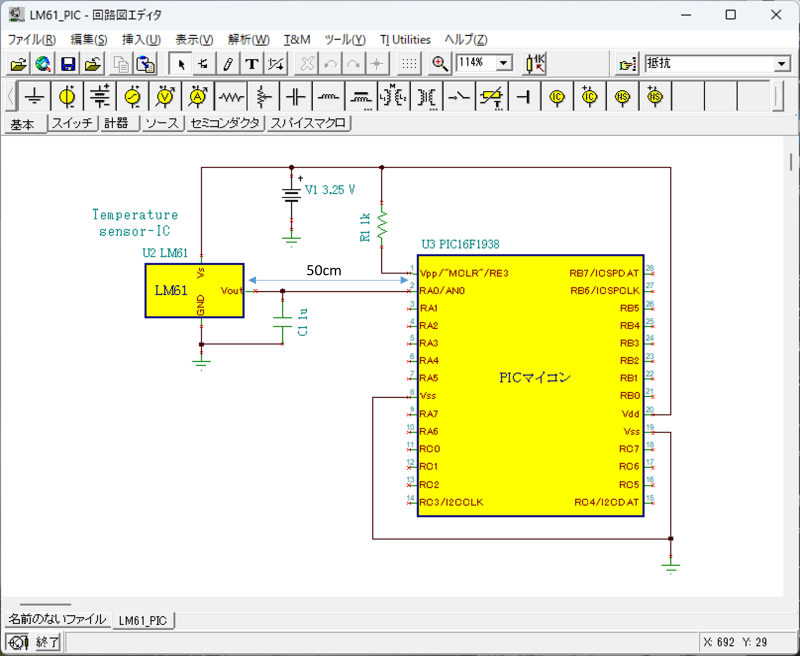Choose the ammeter component icon
800x656 pixels.
[198, 97]
